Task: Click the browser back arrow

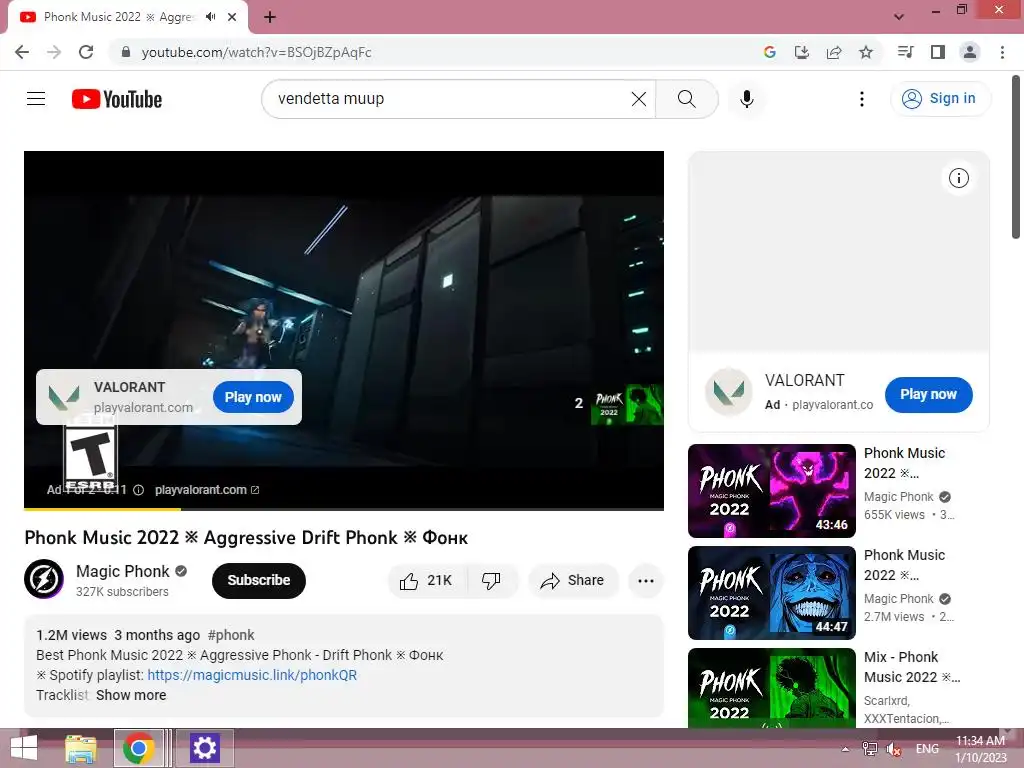Action: (x=22, y=52)
